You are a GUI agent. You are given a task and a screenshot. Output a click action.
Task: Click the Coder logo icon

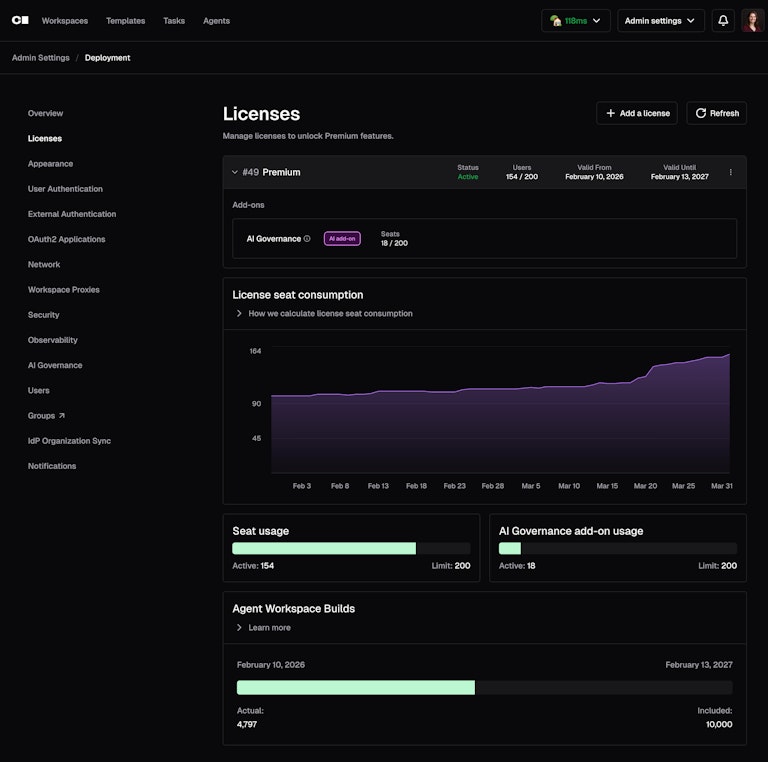pos(20,20)
